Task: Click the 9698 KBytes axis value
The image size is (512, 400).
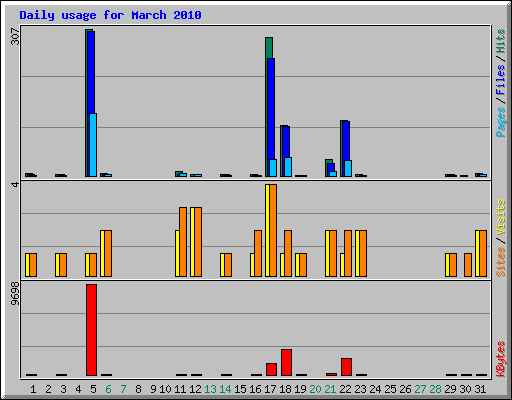Action: (x=15, y=293)
